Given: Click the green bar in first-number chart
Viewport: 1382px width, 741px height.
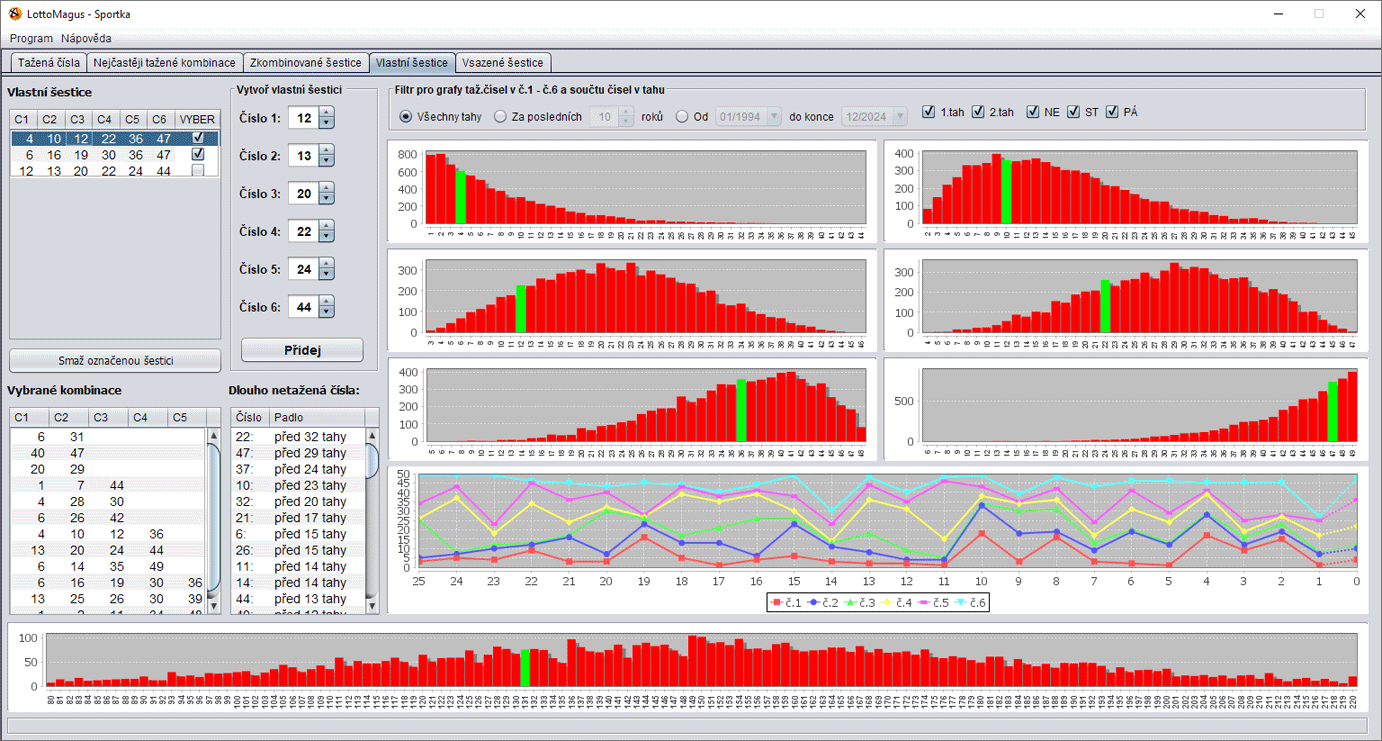Looking at the screenshot, I should tap(460, 196).
